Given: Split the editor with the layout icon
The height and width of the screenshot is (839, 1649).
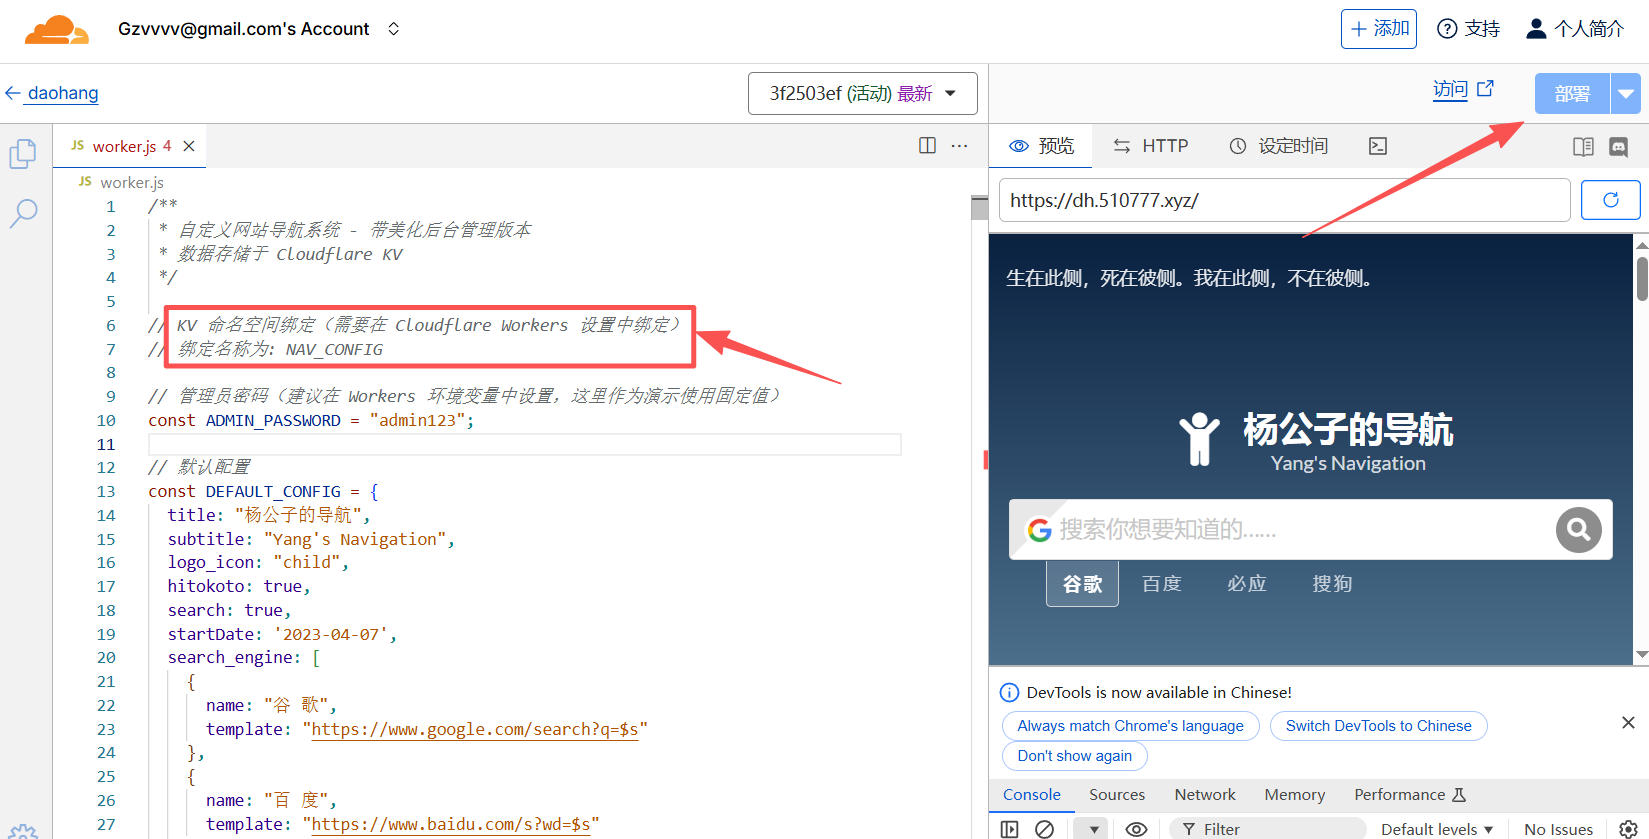Looking at the screenshot, I should [x=927, y=146].
